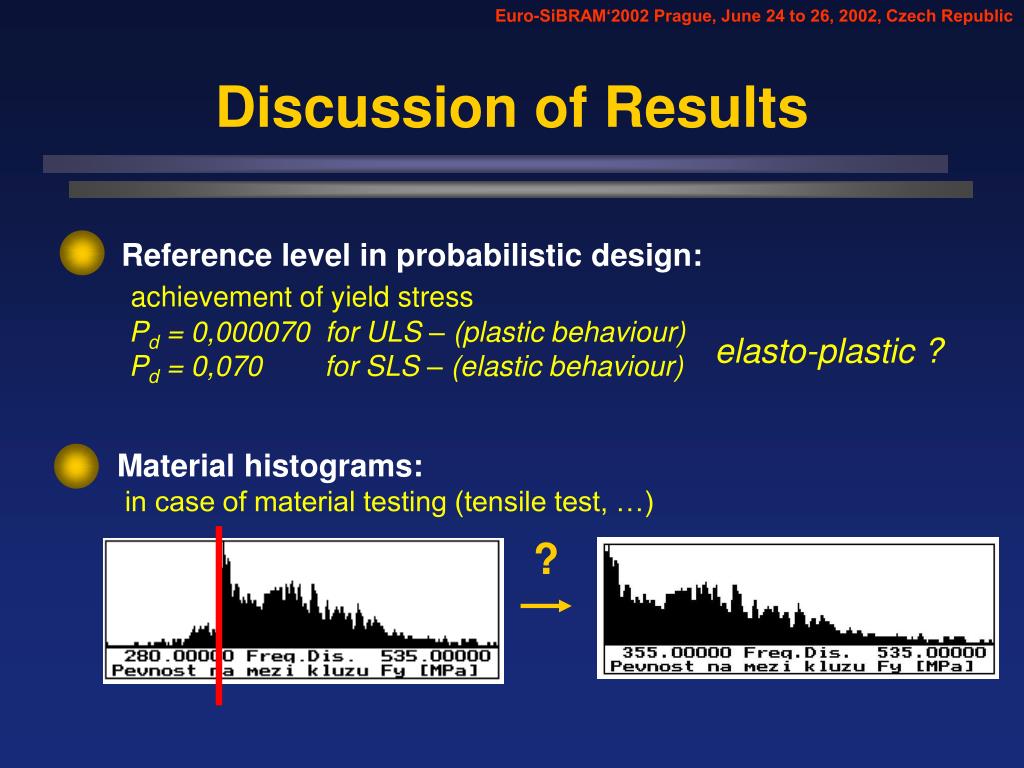This screenshot has width=1024, height=768.
Task: Click '280.00000' on the left histogram
Action: [x=179, y=656]
